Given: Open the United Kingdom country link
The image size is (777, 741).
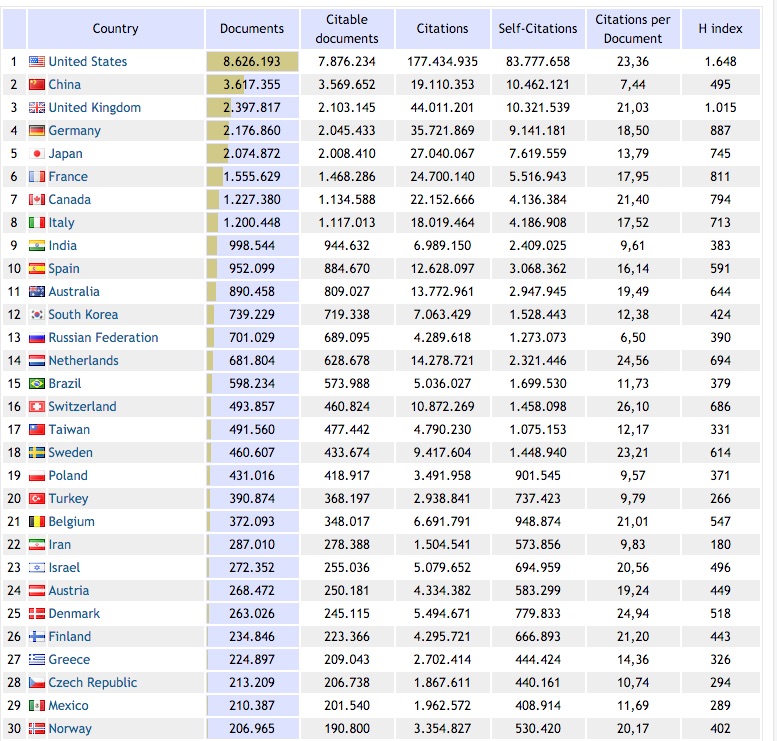Looking at the screenshot, I should 94,108.
